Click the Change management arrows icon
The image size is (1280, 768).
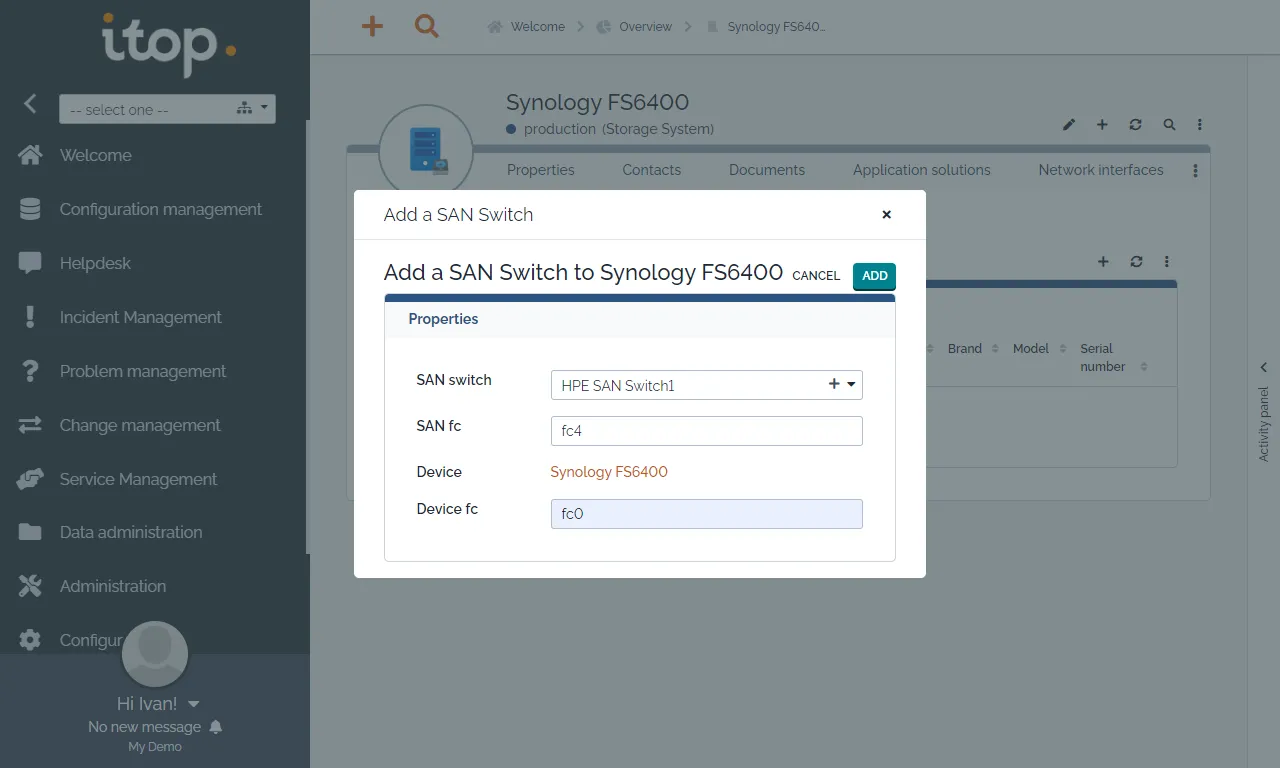pyautogui.click(x=30, y=425)
